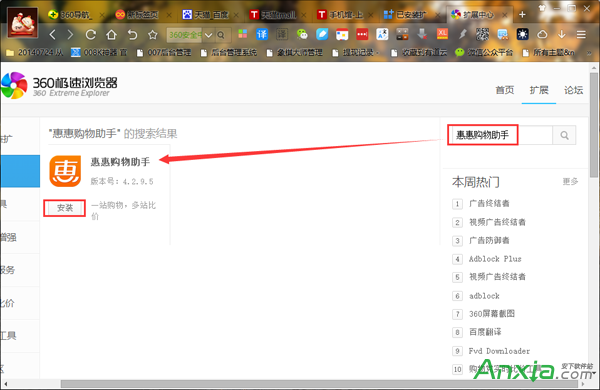Reload the current page
Screen dimensions: 600x390
[91, 35]
